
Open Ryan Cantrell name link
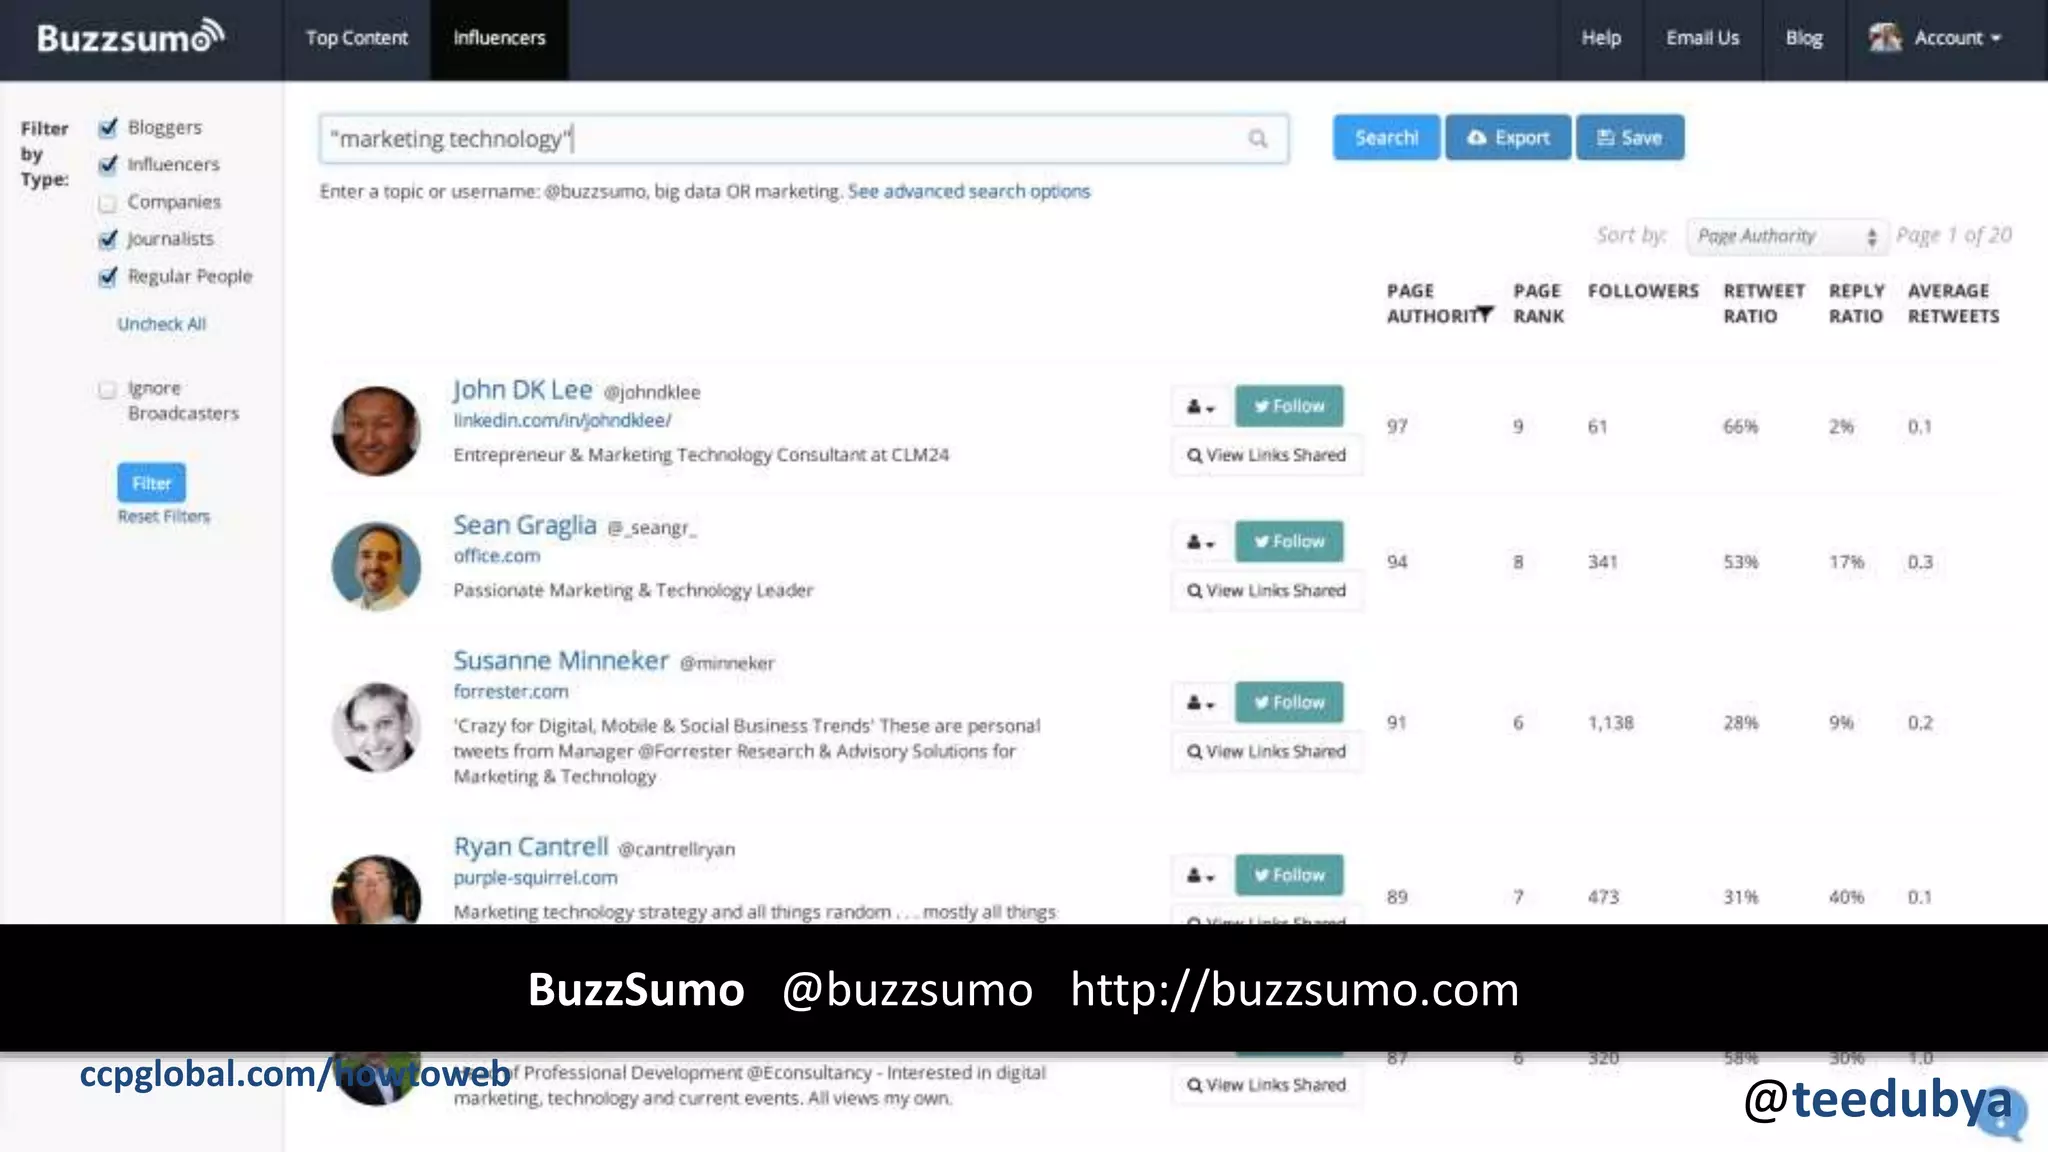pyautogui.click(x=531, y=847)
